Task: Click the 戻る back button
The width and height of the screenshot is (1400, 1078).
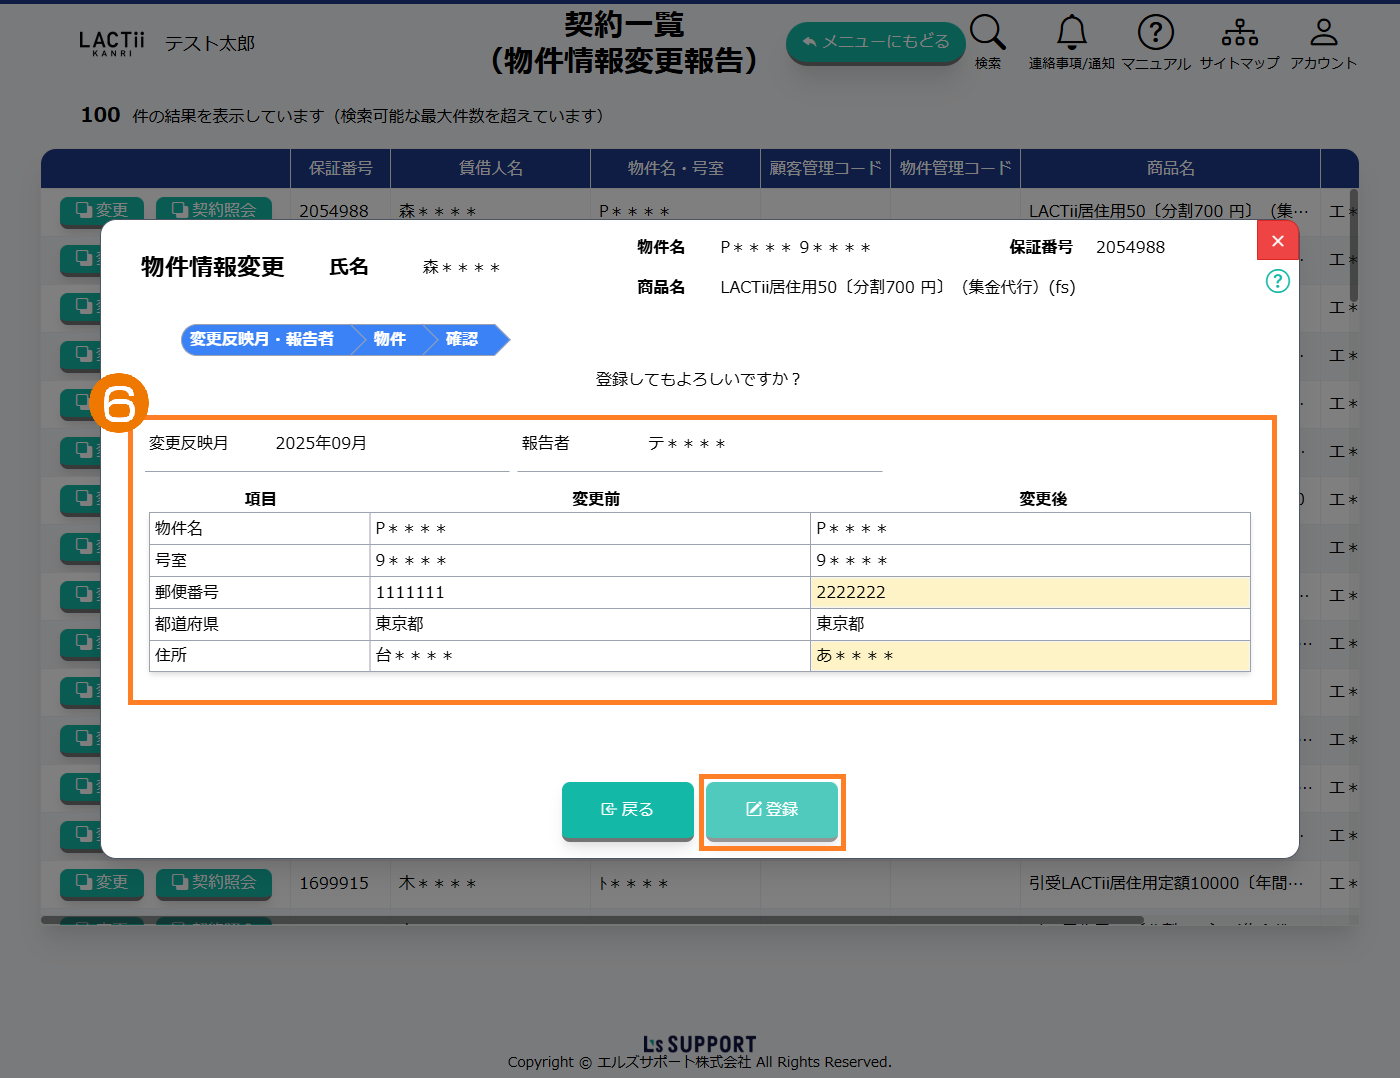Action: (627, 809)
